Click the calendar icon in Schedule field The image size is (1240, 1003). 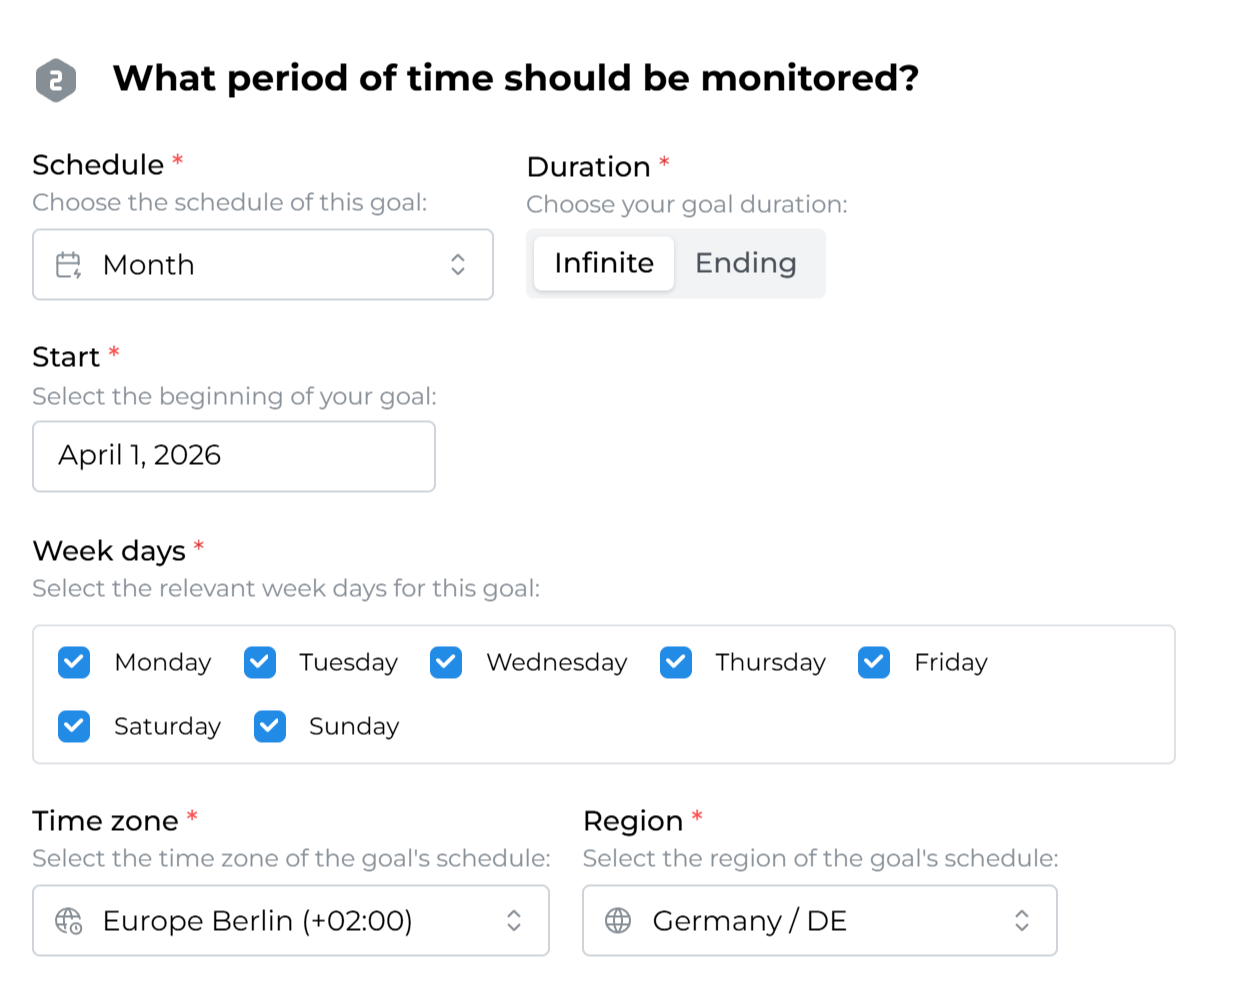click(69, 265)
